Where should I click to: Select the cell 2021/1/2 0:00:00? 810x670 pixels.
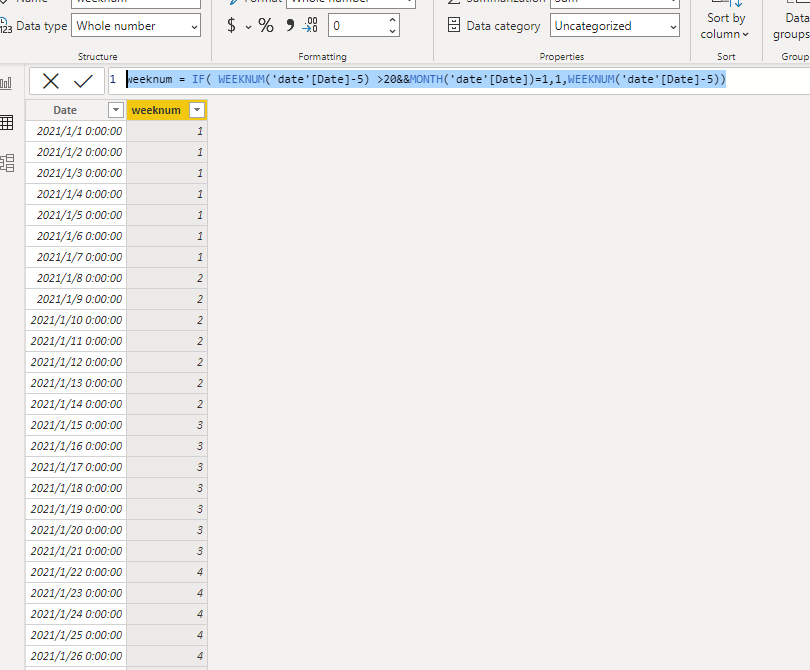76,152
